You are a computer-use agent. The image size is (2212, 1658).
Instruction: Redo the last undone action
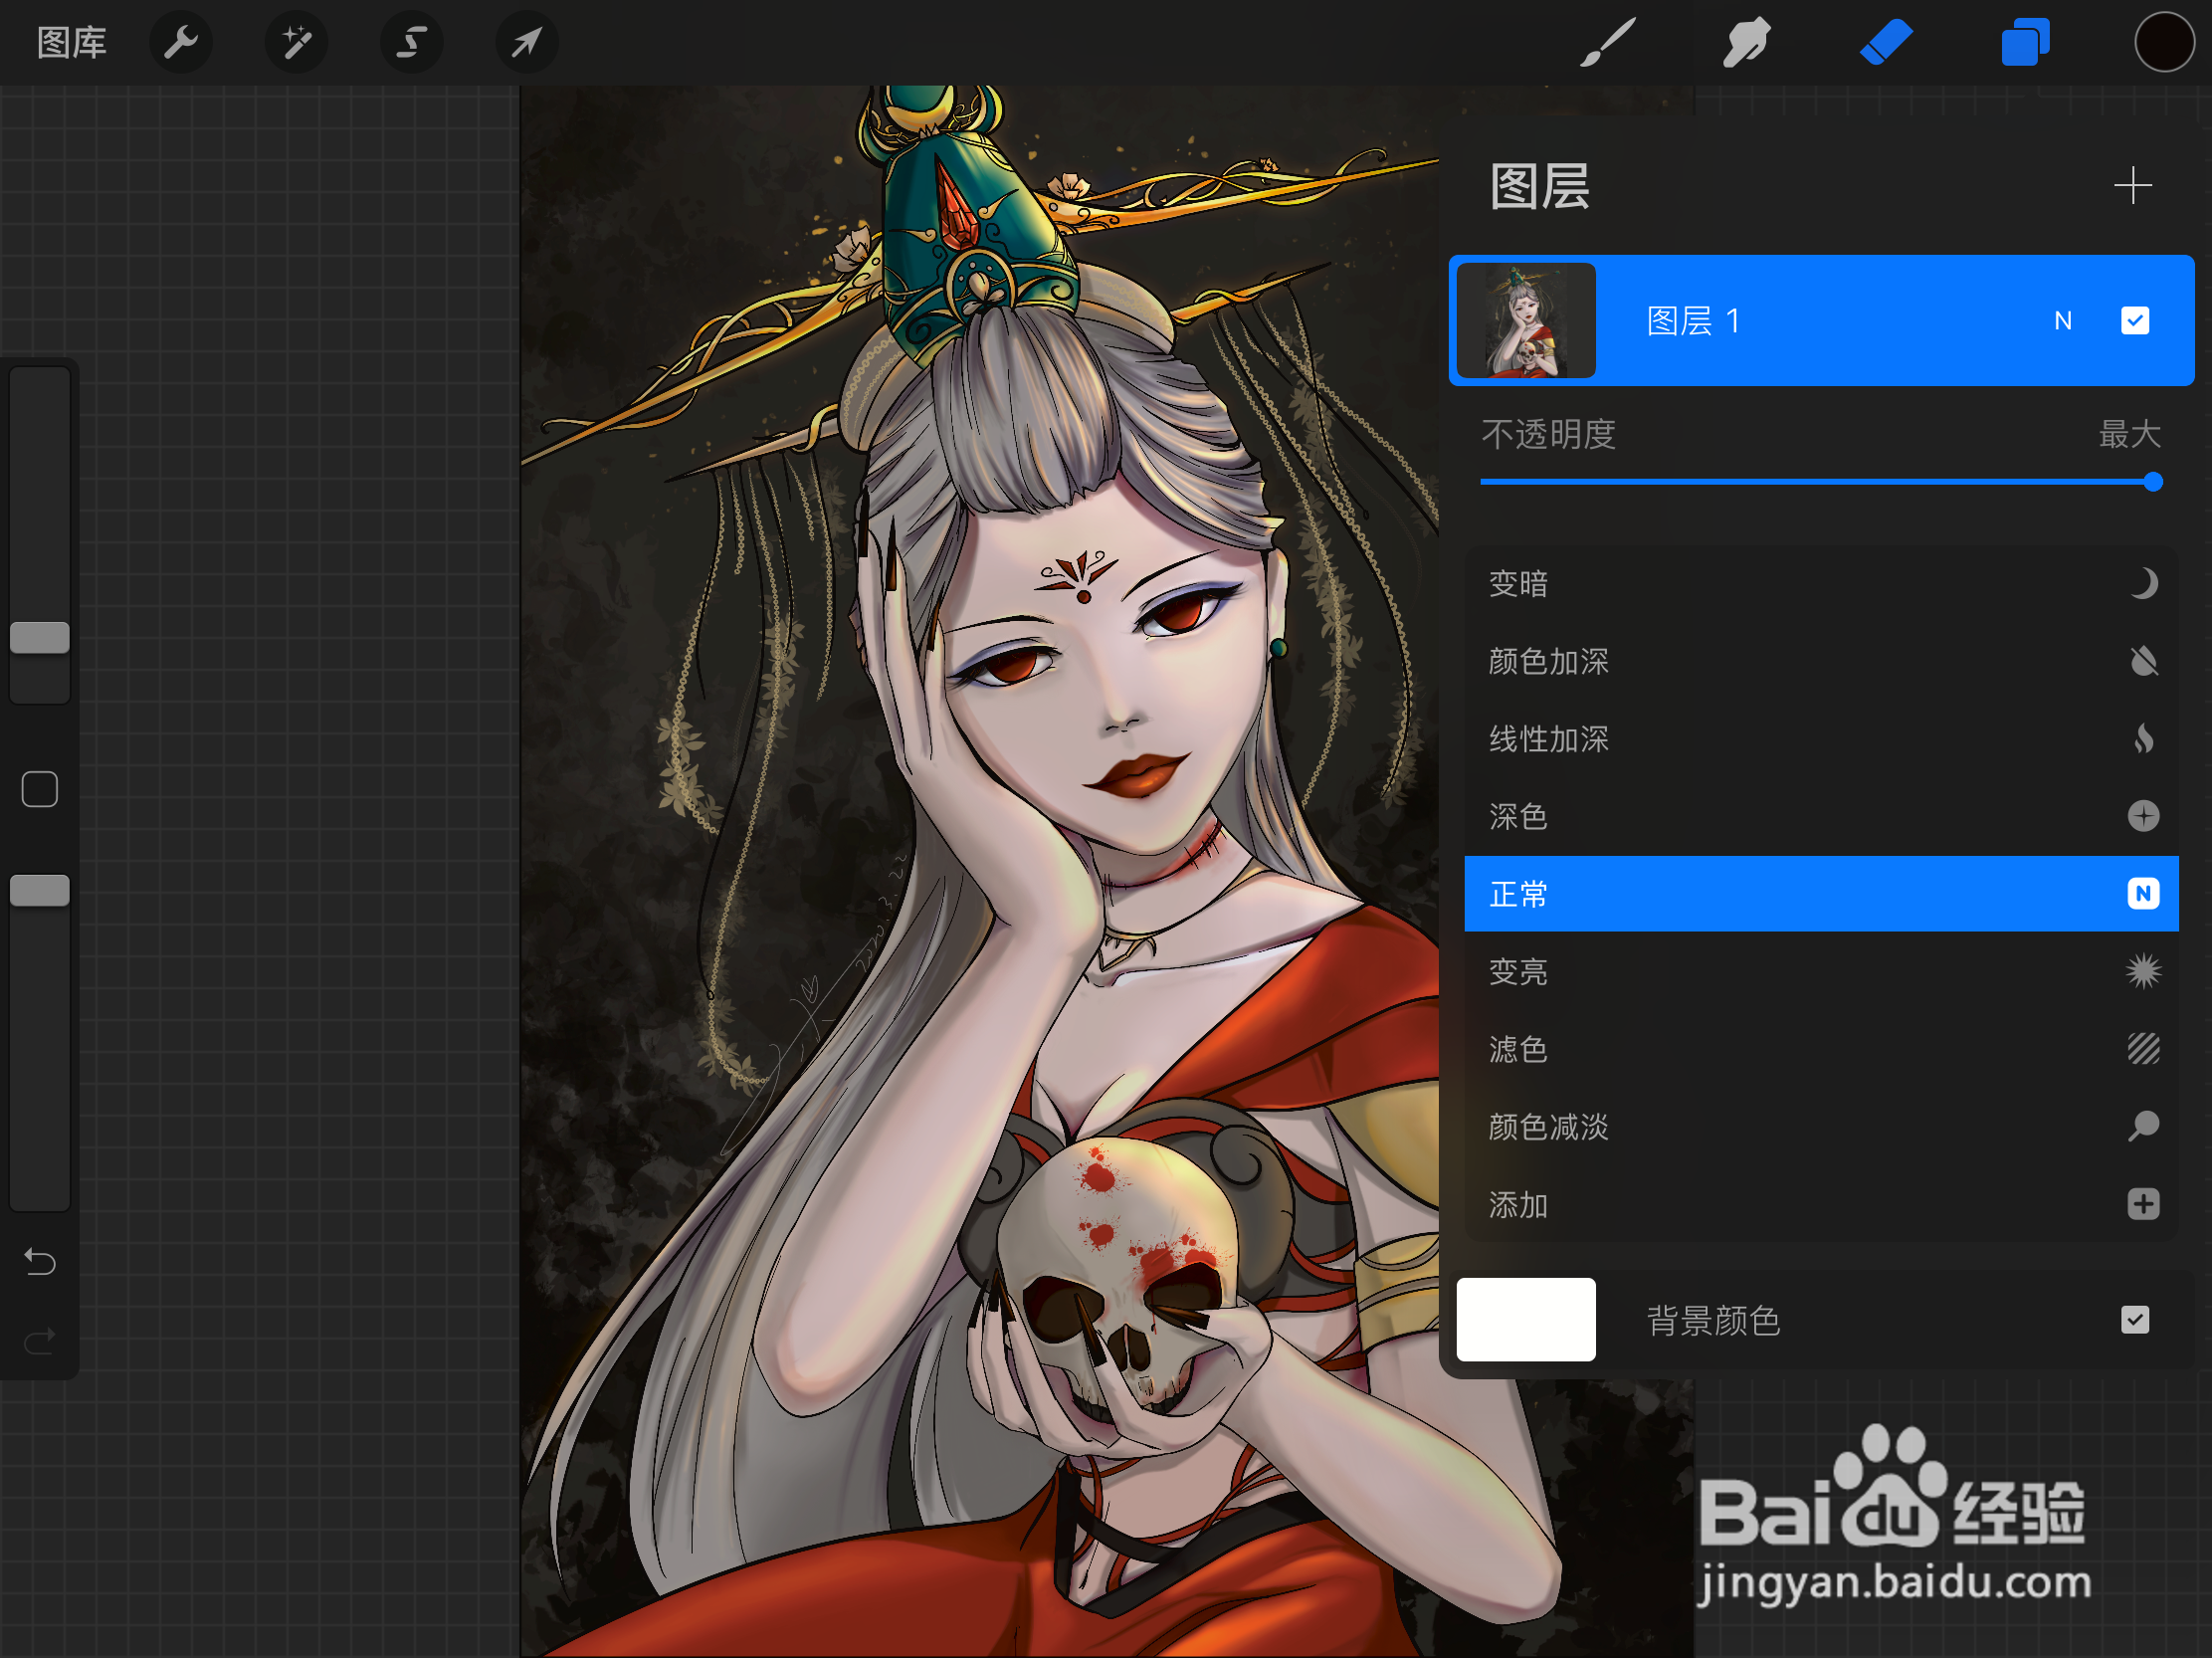click(40, 1341)
